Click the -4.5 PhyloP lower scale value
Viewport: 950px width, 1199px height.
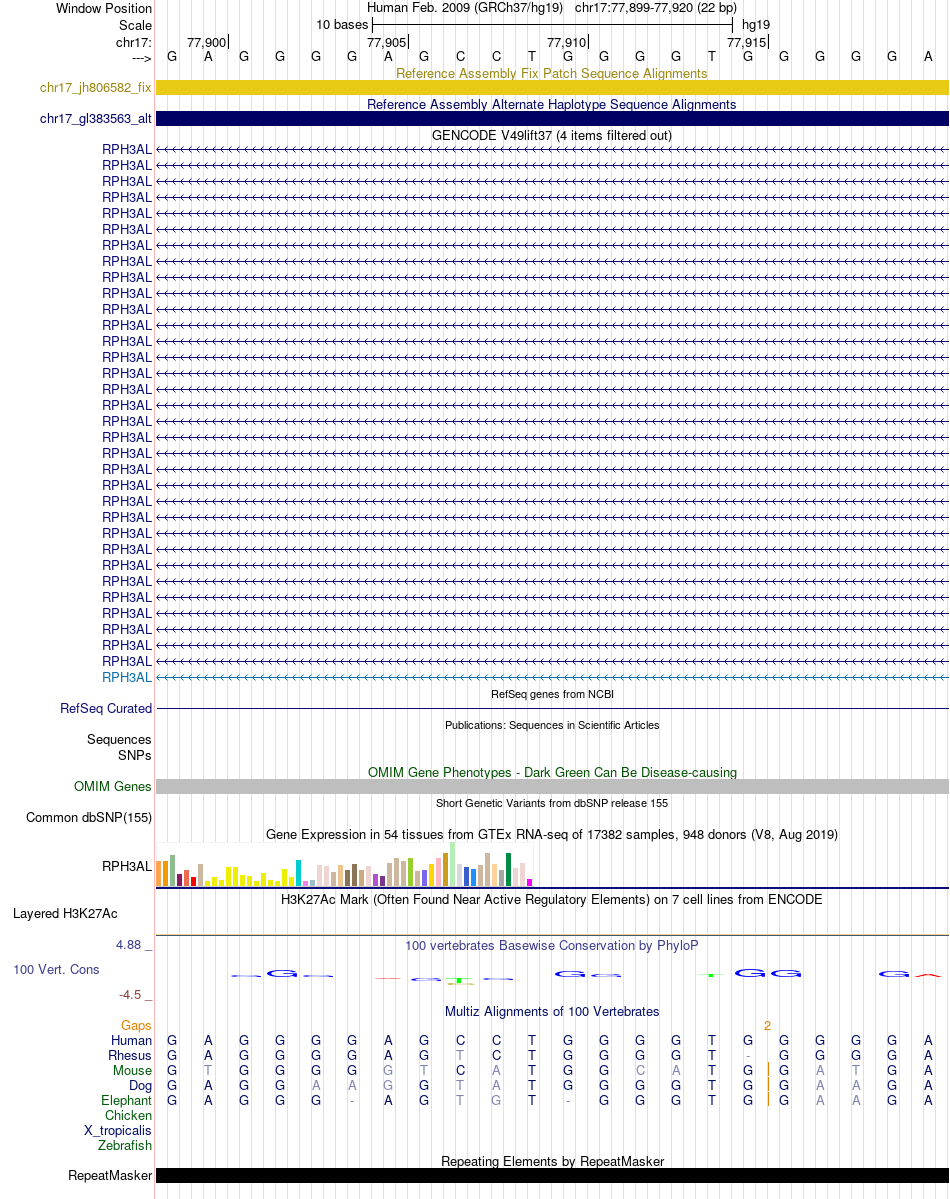point(130,995)
